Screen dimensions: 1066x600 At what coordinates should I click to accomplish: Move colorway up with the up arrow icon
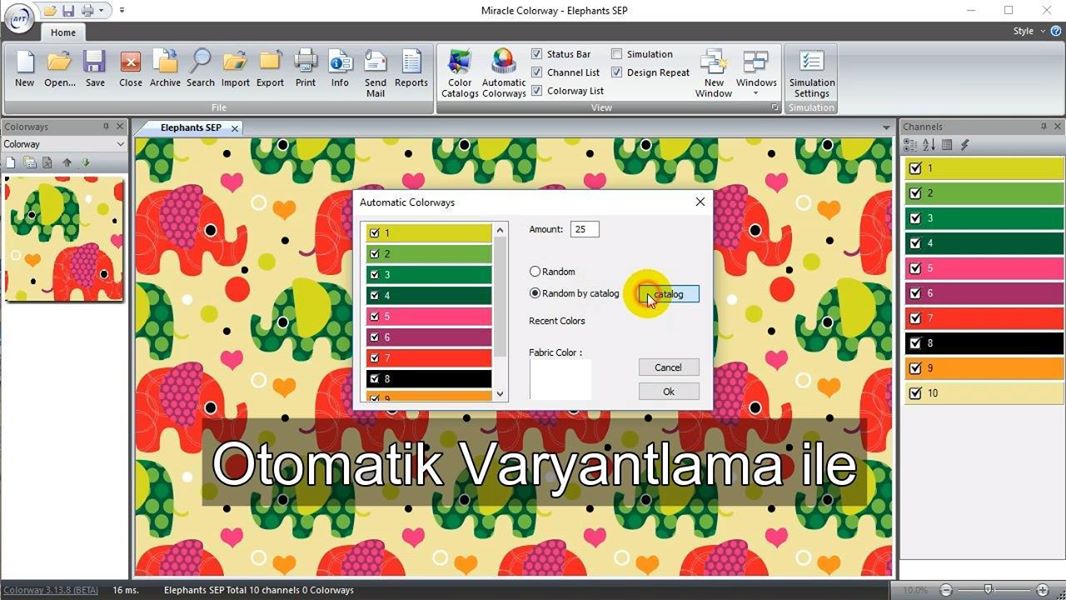67,163
